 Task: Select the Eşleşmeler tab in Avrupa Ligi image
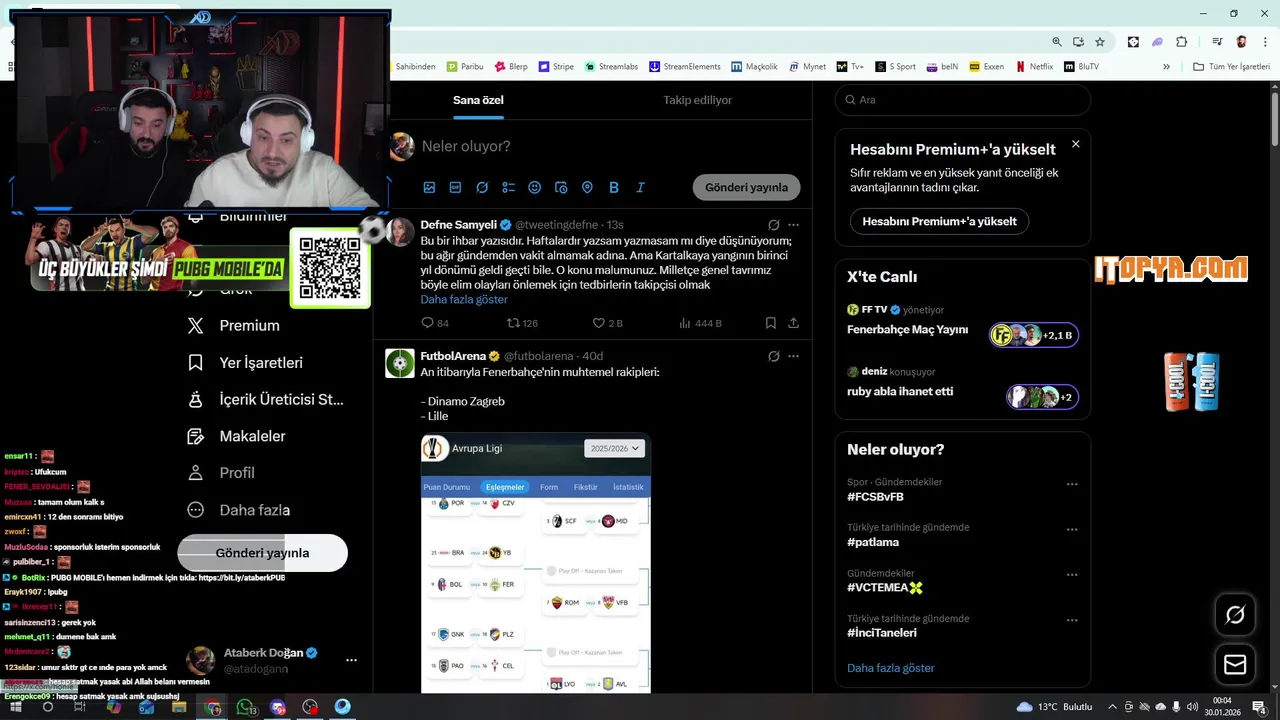point(505,487)
